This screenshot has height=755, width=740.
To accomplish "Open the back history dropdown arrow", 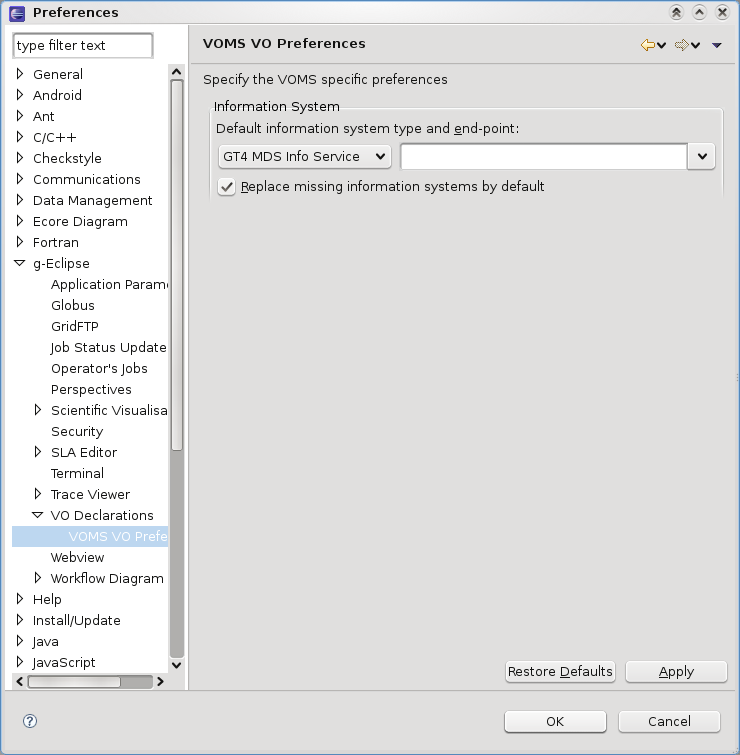I will pyautogui.click(x=662, y=46).
